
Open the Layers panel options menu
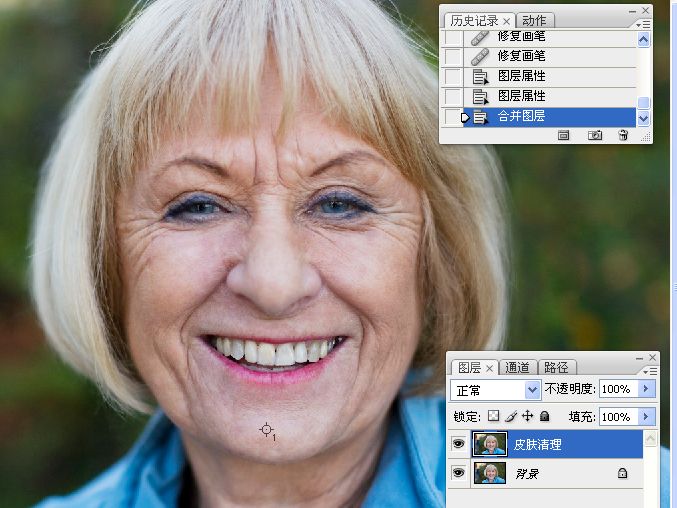[x=650, y=371]
